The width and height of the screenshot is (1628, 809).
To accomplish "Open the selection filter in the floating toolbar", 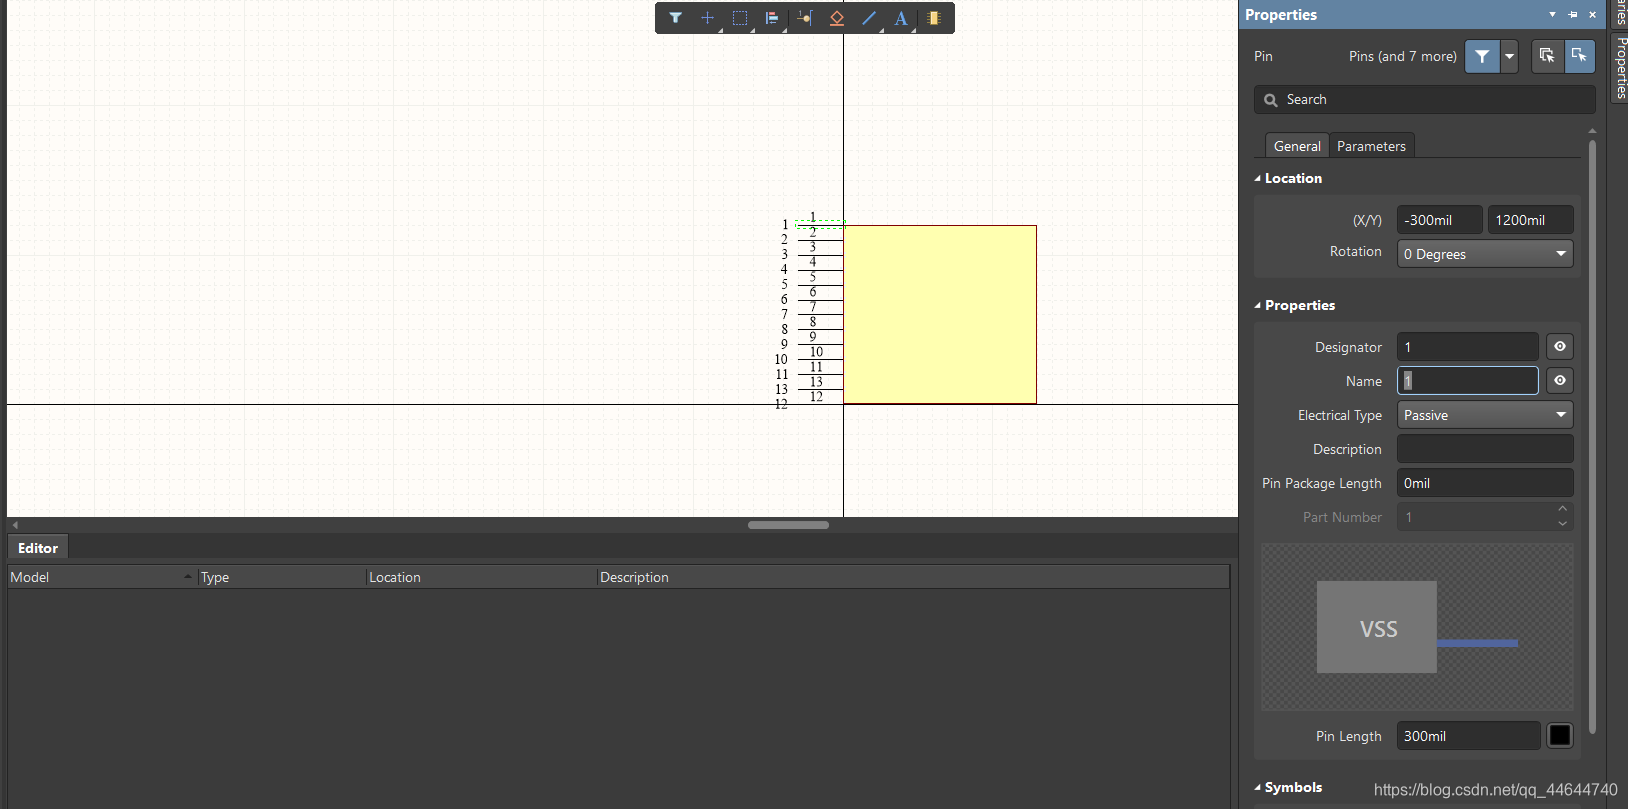I will [x=675, y=18].
